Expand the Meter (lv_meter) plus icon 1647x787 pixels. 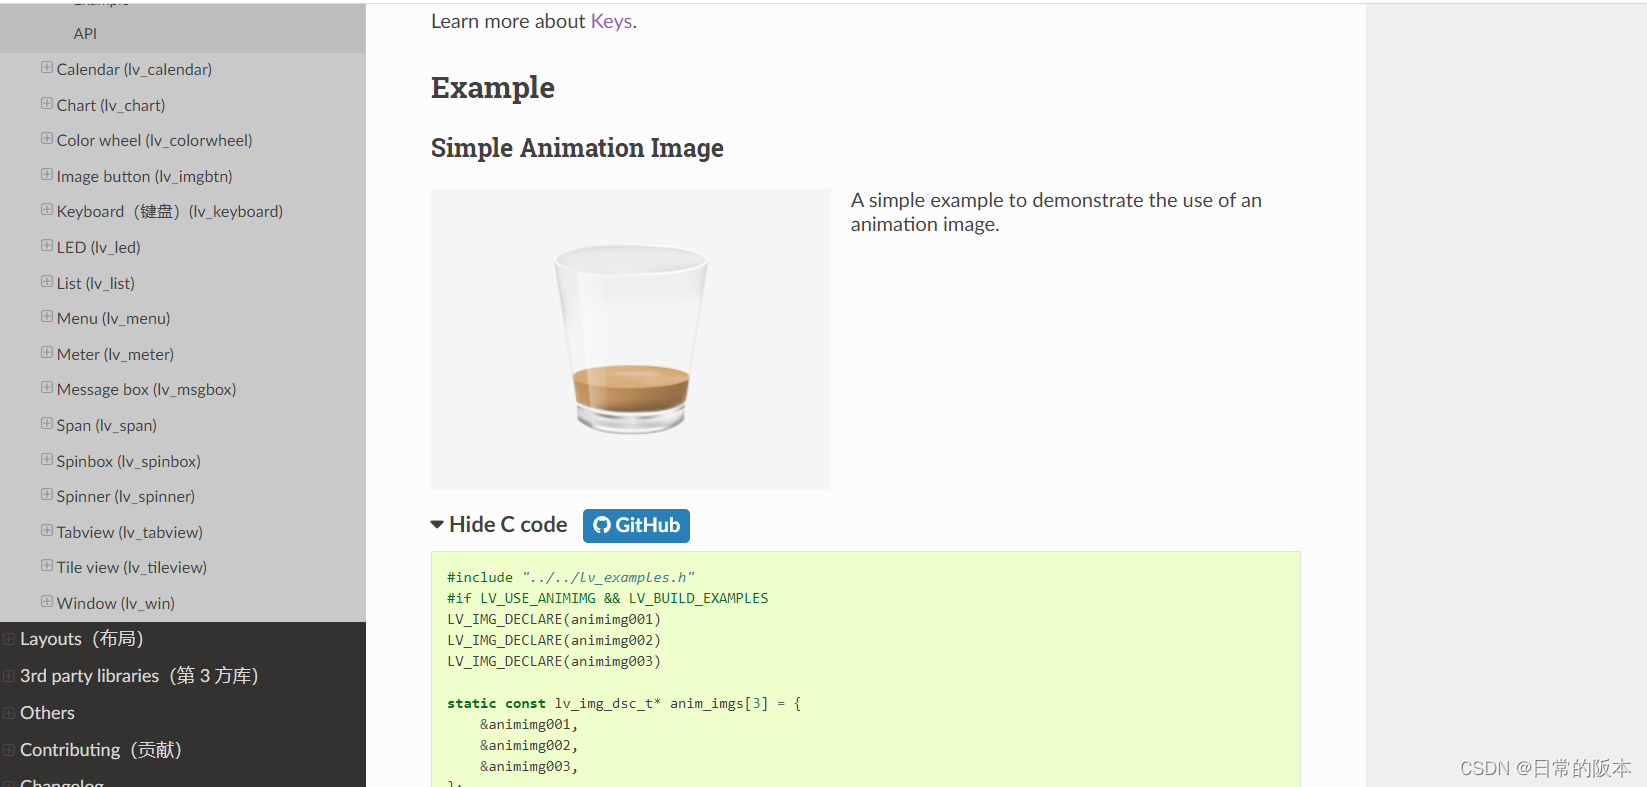click(x=47, y=352)
